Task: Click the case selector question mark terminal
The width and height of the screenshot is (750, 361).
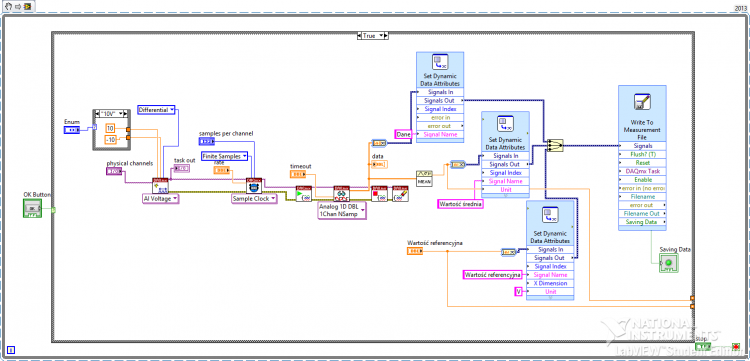Action: (x=54, y=209)
